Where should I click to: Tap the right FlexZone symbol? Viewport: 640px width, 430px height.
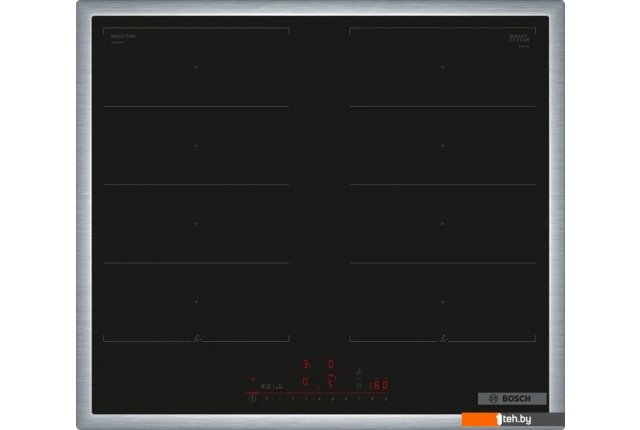pyautogui.click(x=442, y=339)
